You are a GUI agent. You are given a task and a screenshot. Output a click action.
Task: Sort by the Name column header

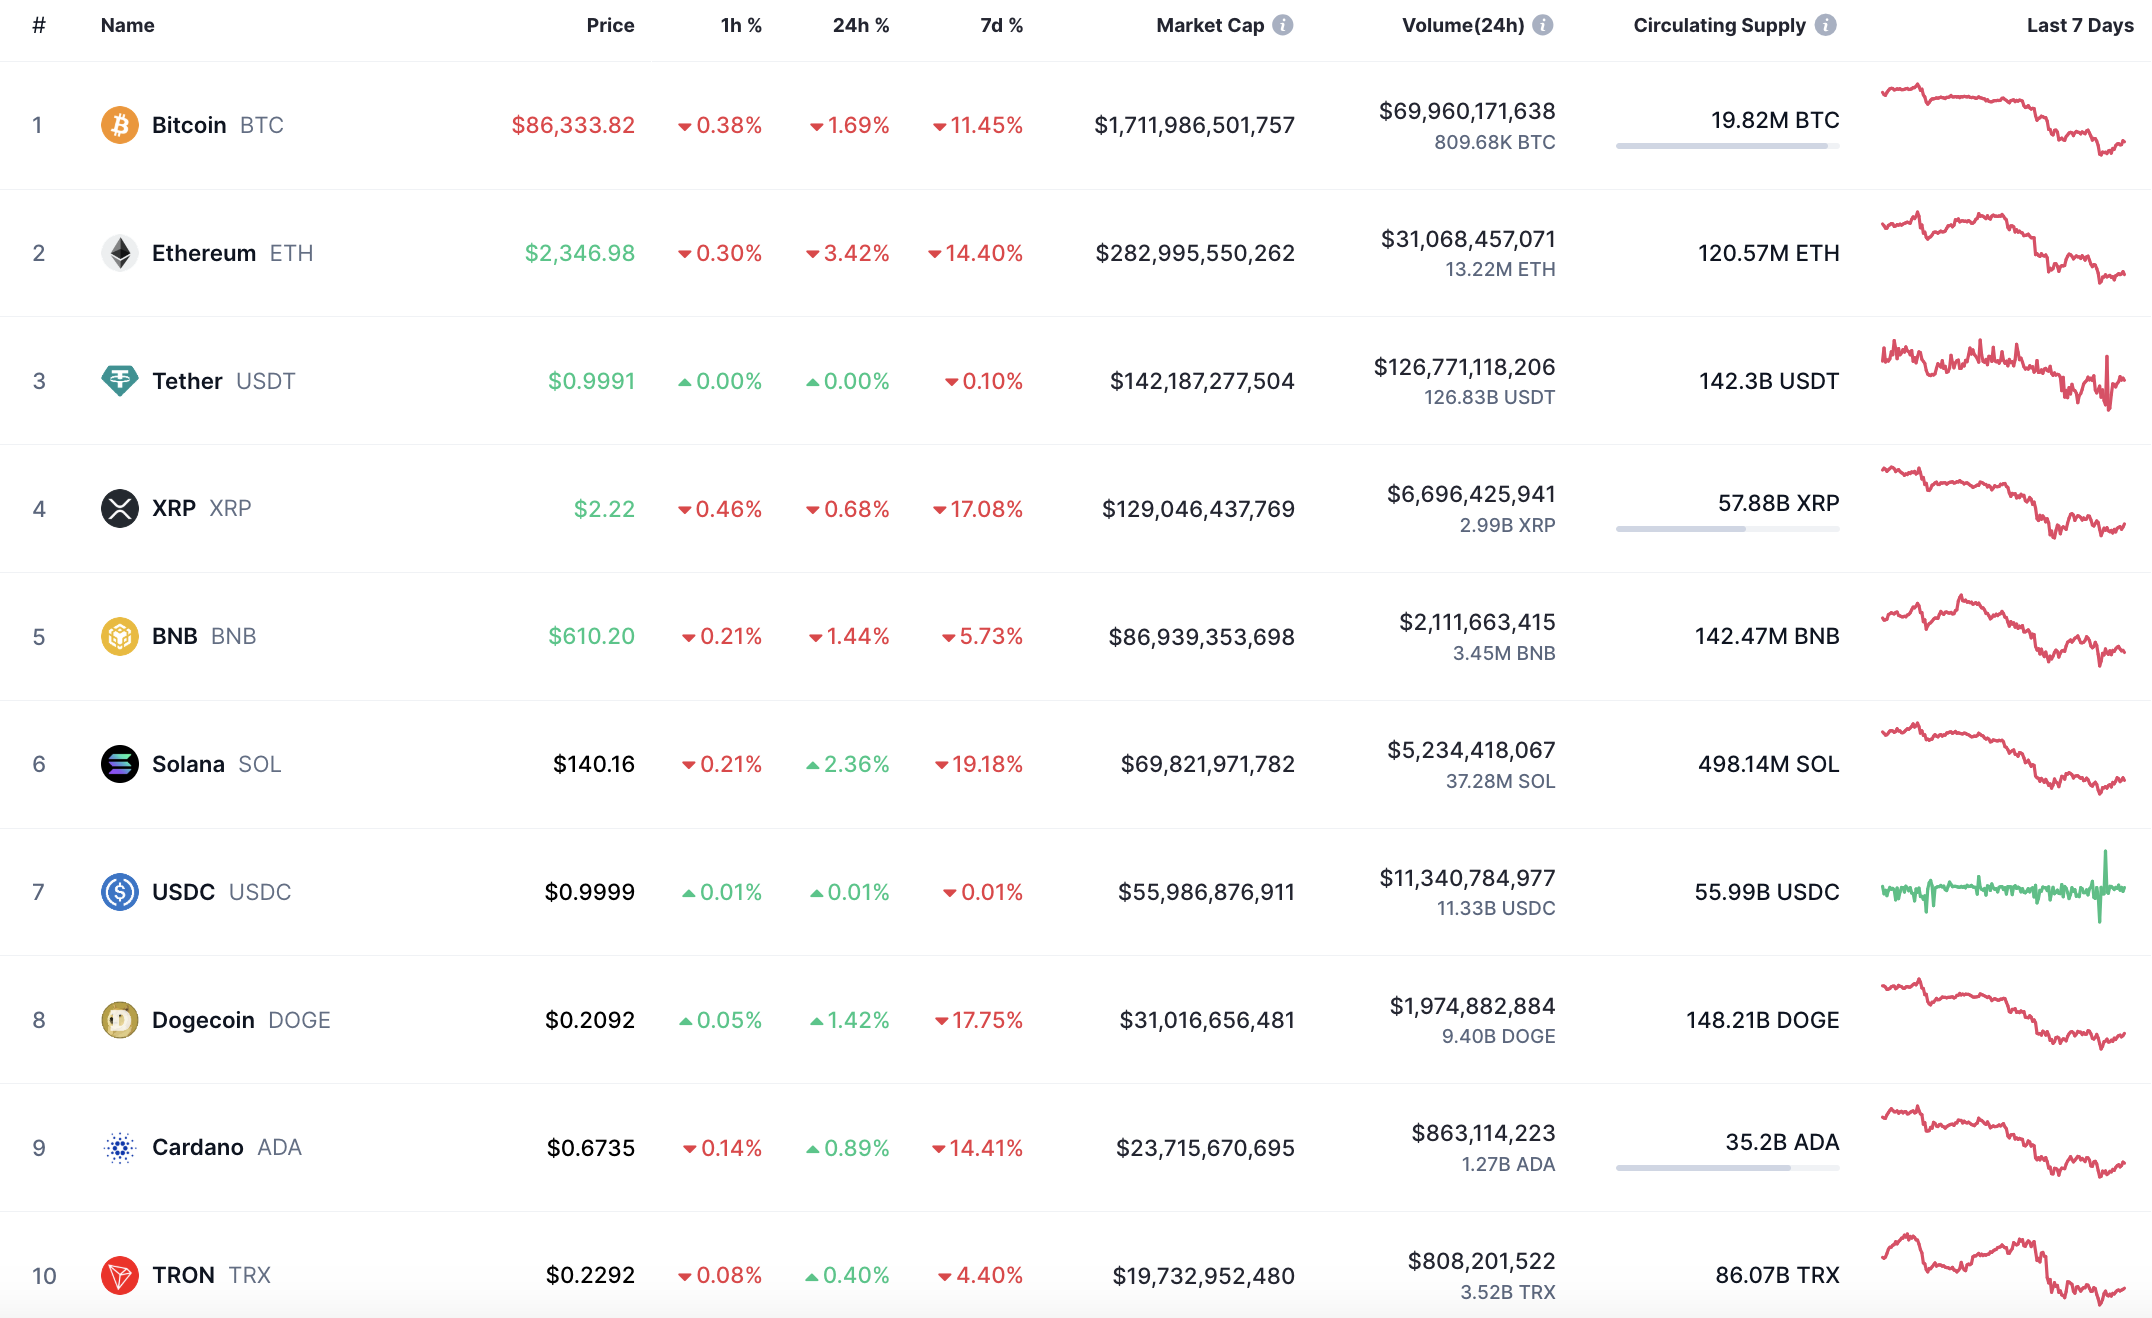coord(127,25)
